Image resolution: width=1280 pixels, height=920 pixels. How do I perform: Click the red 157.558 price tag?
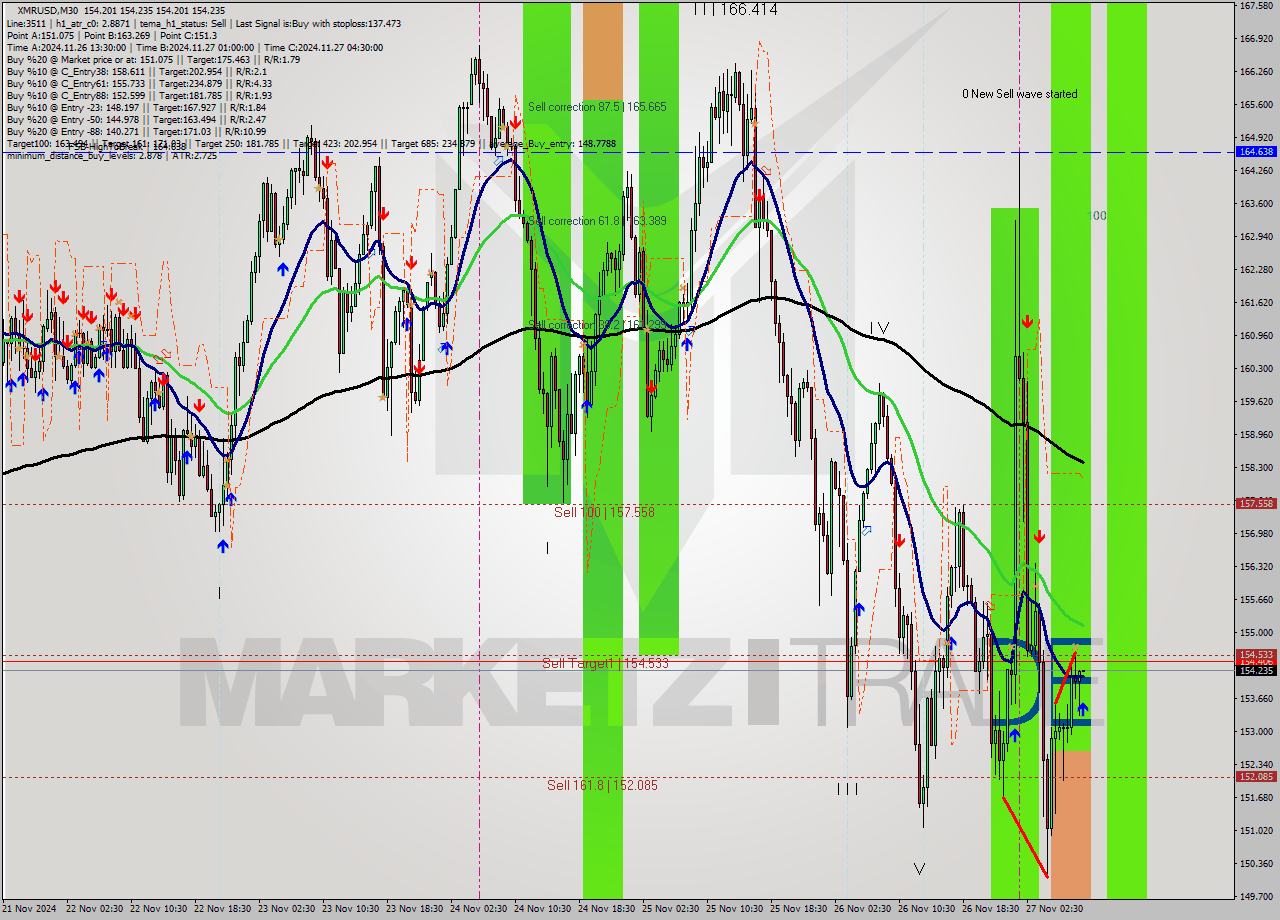tap(1255, 504)
